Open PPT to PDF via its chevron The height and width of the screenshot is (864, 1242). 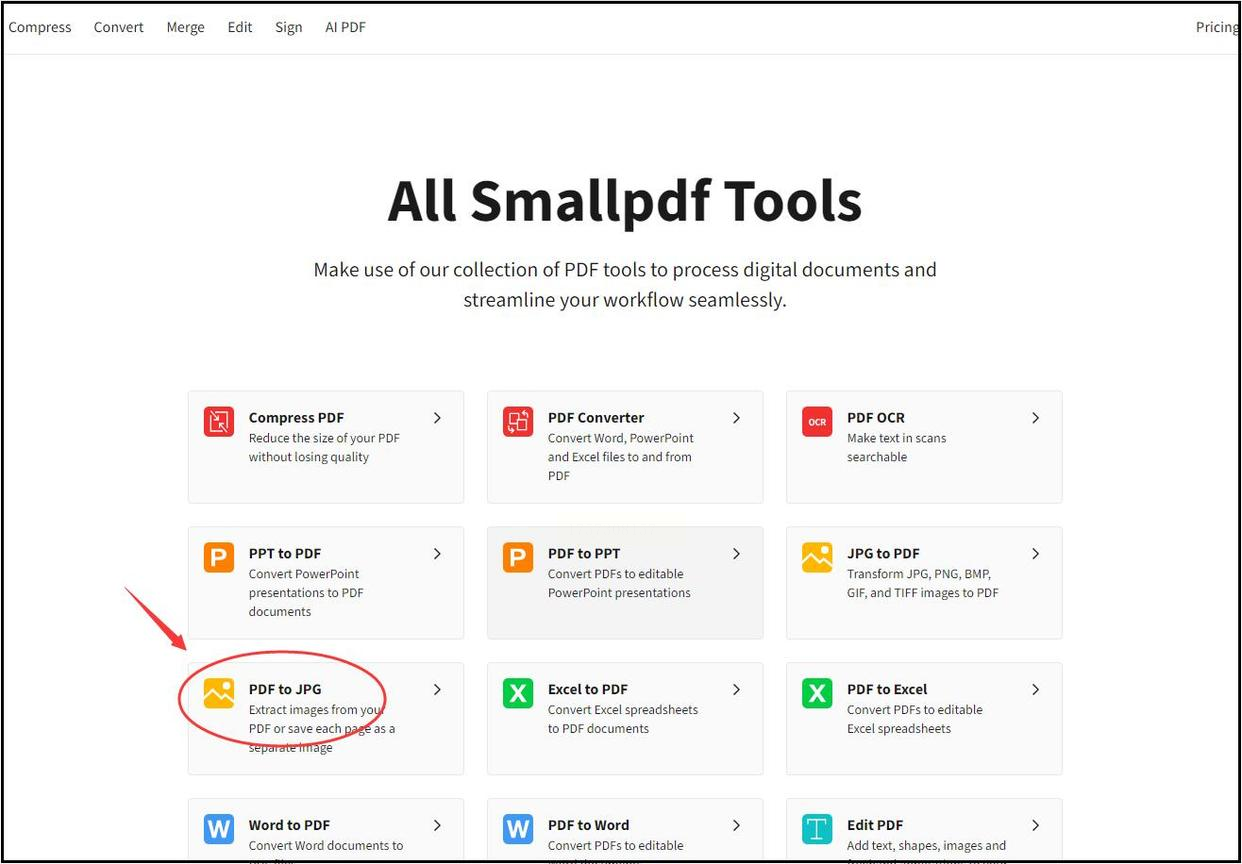pos(437,554)
